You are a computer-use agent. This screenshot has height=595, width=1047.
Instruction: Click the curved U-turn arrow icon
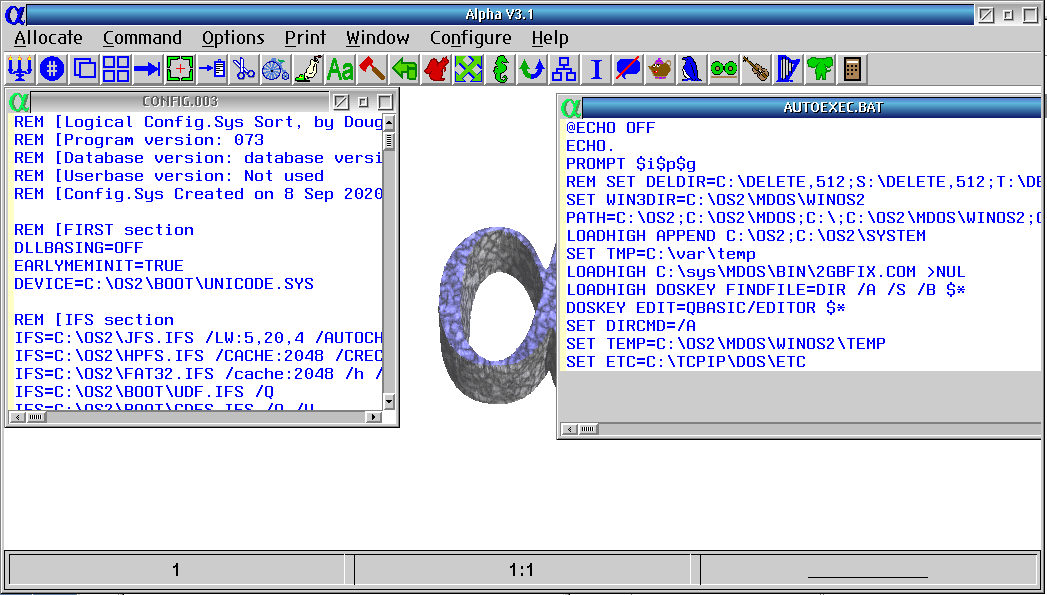tap(532, 69)
